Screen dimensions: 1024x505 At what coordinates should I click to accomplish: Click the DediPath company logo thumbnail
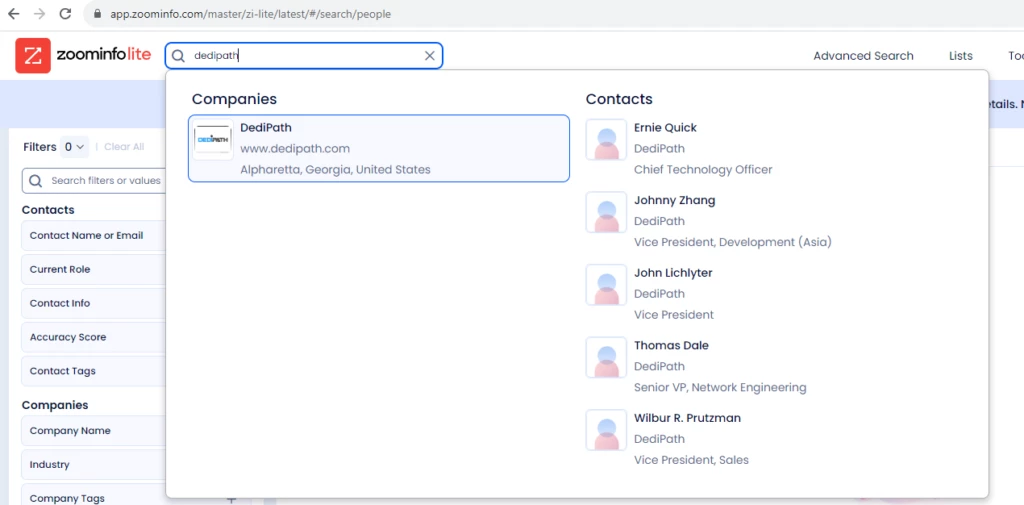pyautogui.click(x=213, y=140)
